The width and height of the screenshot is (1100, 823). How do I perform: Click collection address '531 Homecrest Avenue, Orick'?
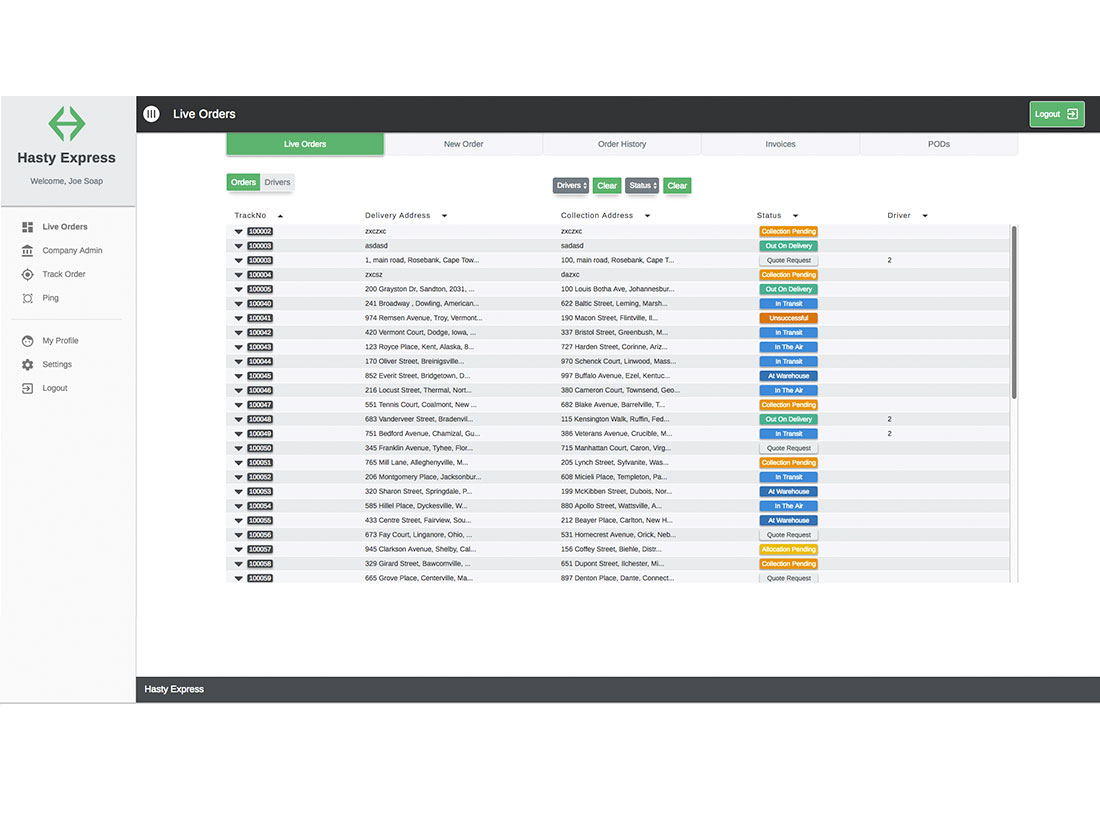pos(618,535)
